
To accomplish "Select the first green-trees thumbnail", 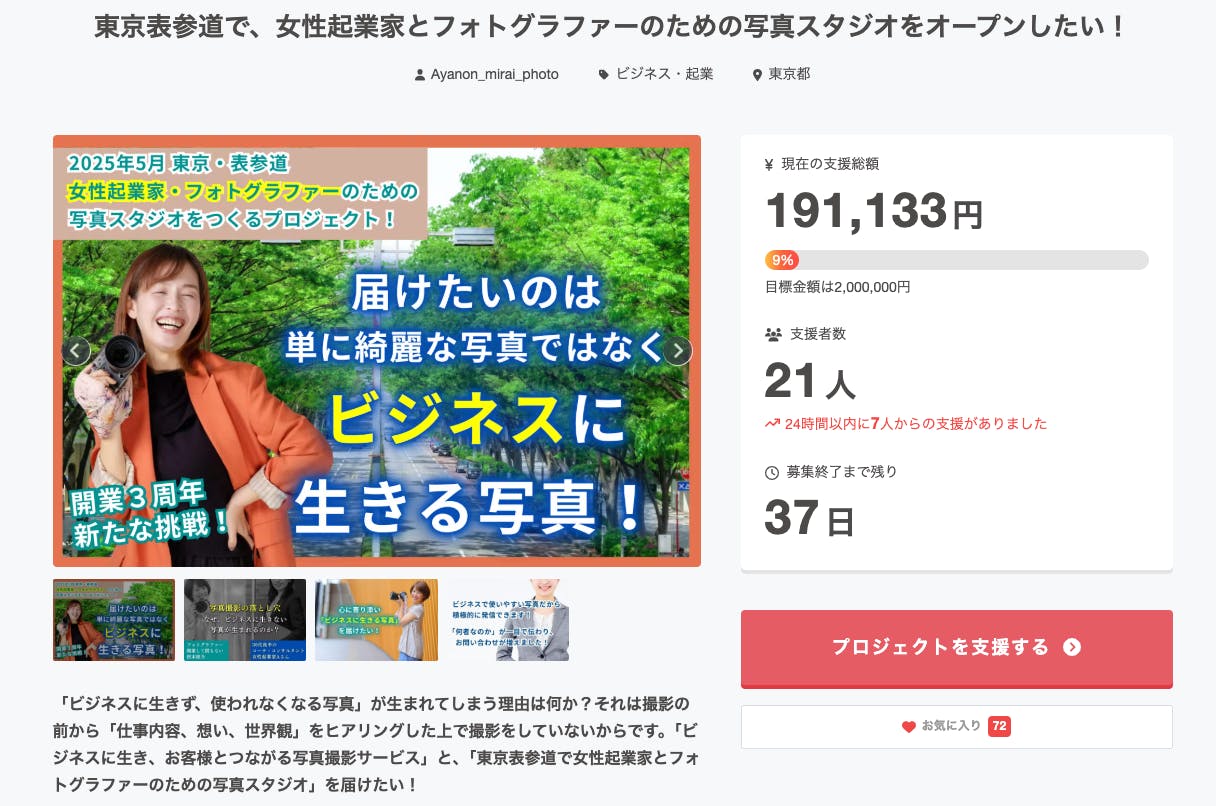I will [x=114, y=620].
